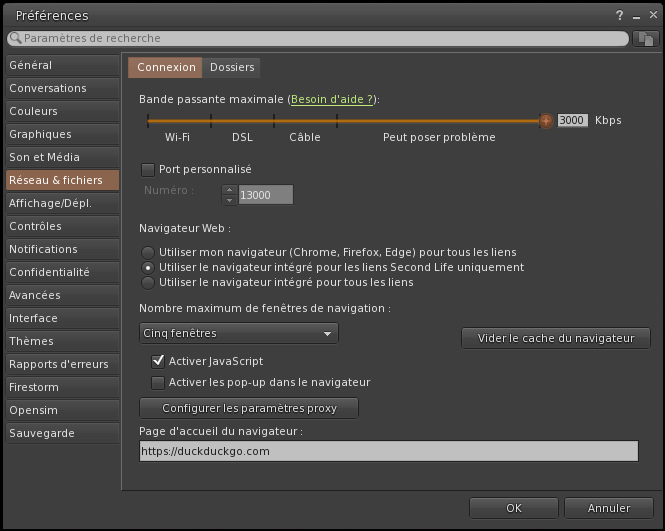
Task: Decrease port number with down stepper arrow
Action: [229, 200]
